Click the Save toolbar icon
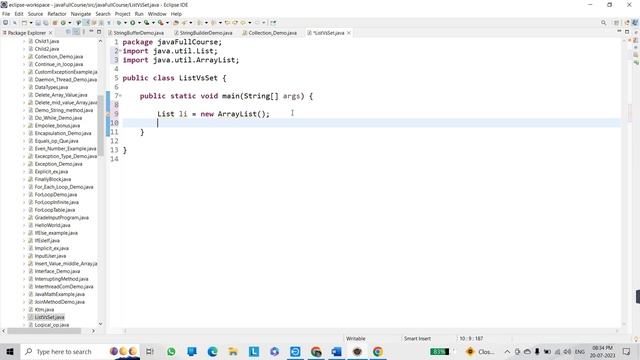640x360 pixels. pos(38,22)
